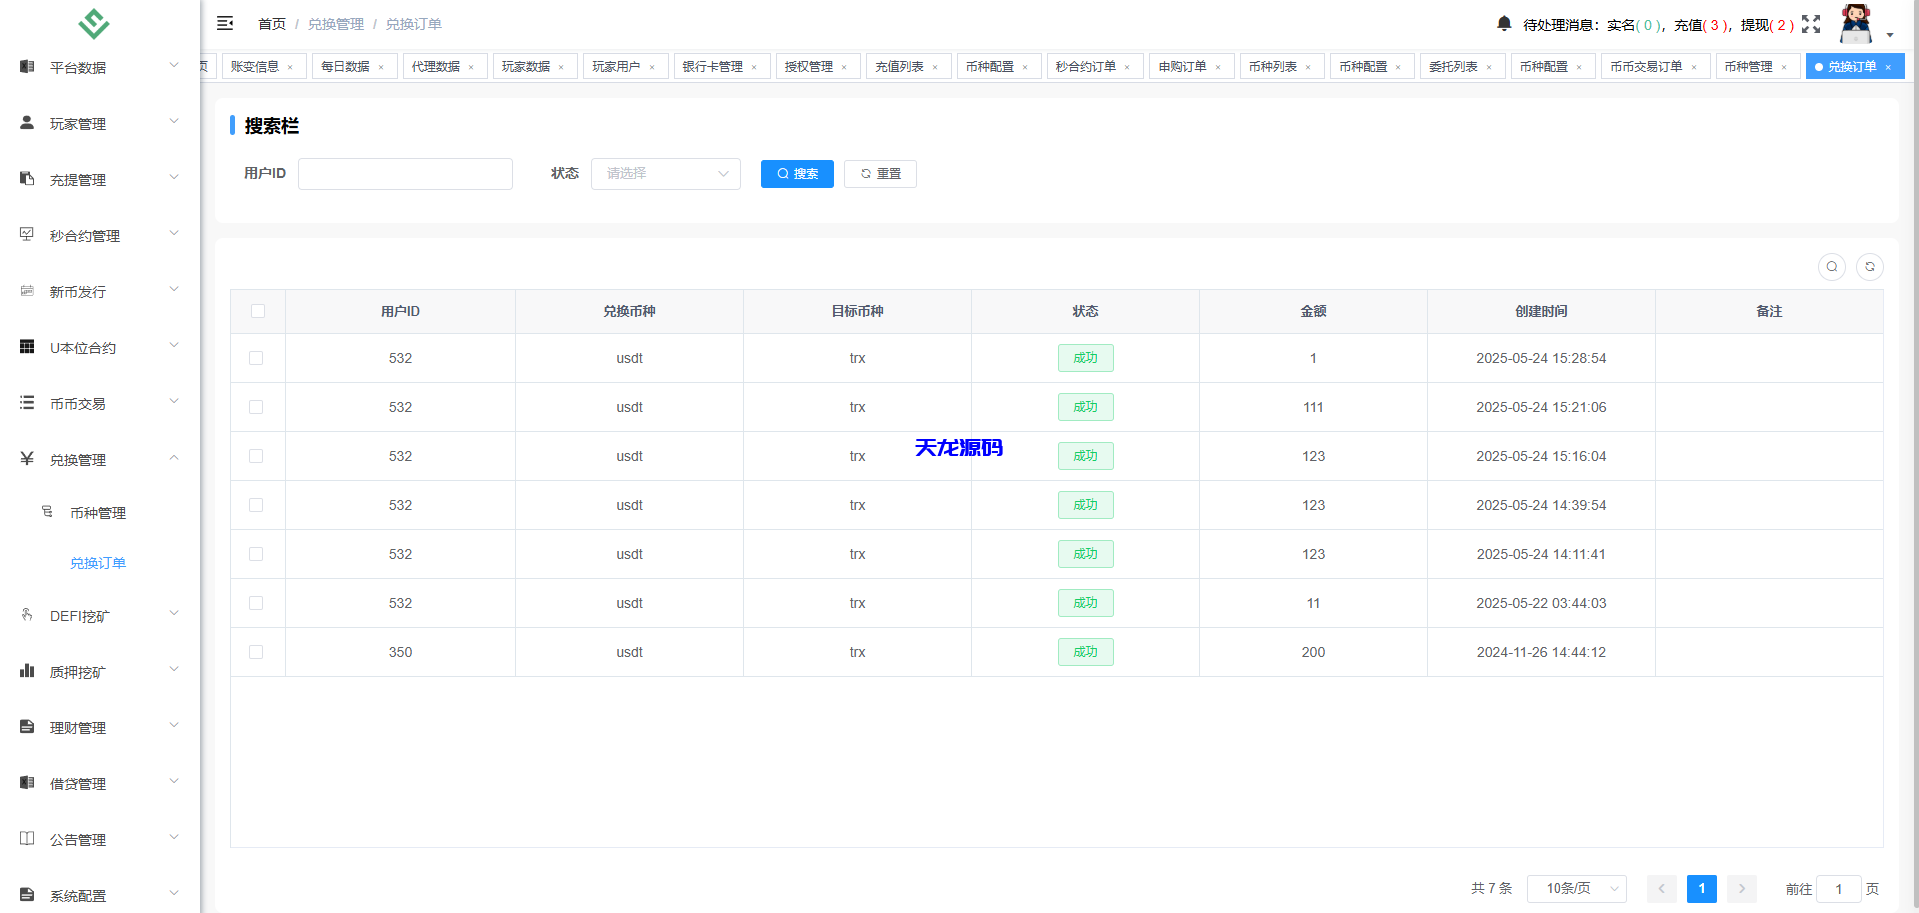Check the first row checkbox for user 532
1919x913 pixels.
[x=257, y=357]
